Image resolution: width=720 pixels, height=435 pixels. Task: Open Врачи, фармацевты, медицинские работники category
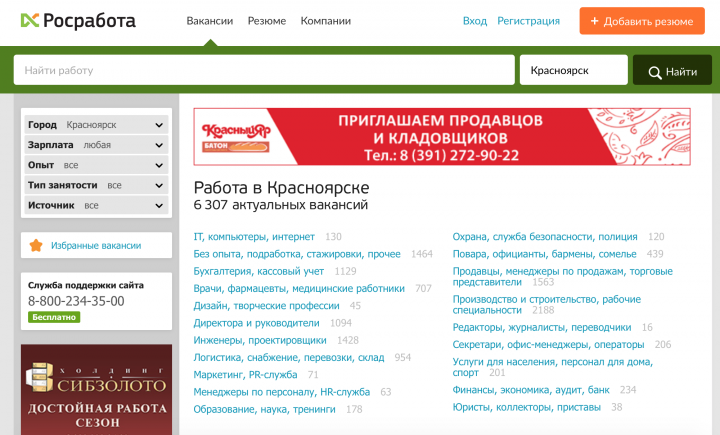point(299,288)
